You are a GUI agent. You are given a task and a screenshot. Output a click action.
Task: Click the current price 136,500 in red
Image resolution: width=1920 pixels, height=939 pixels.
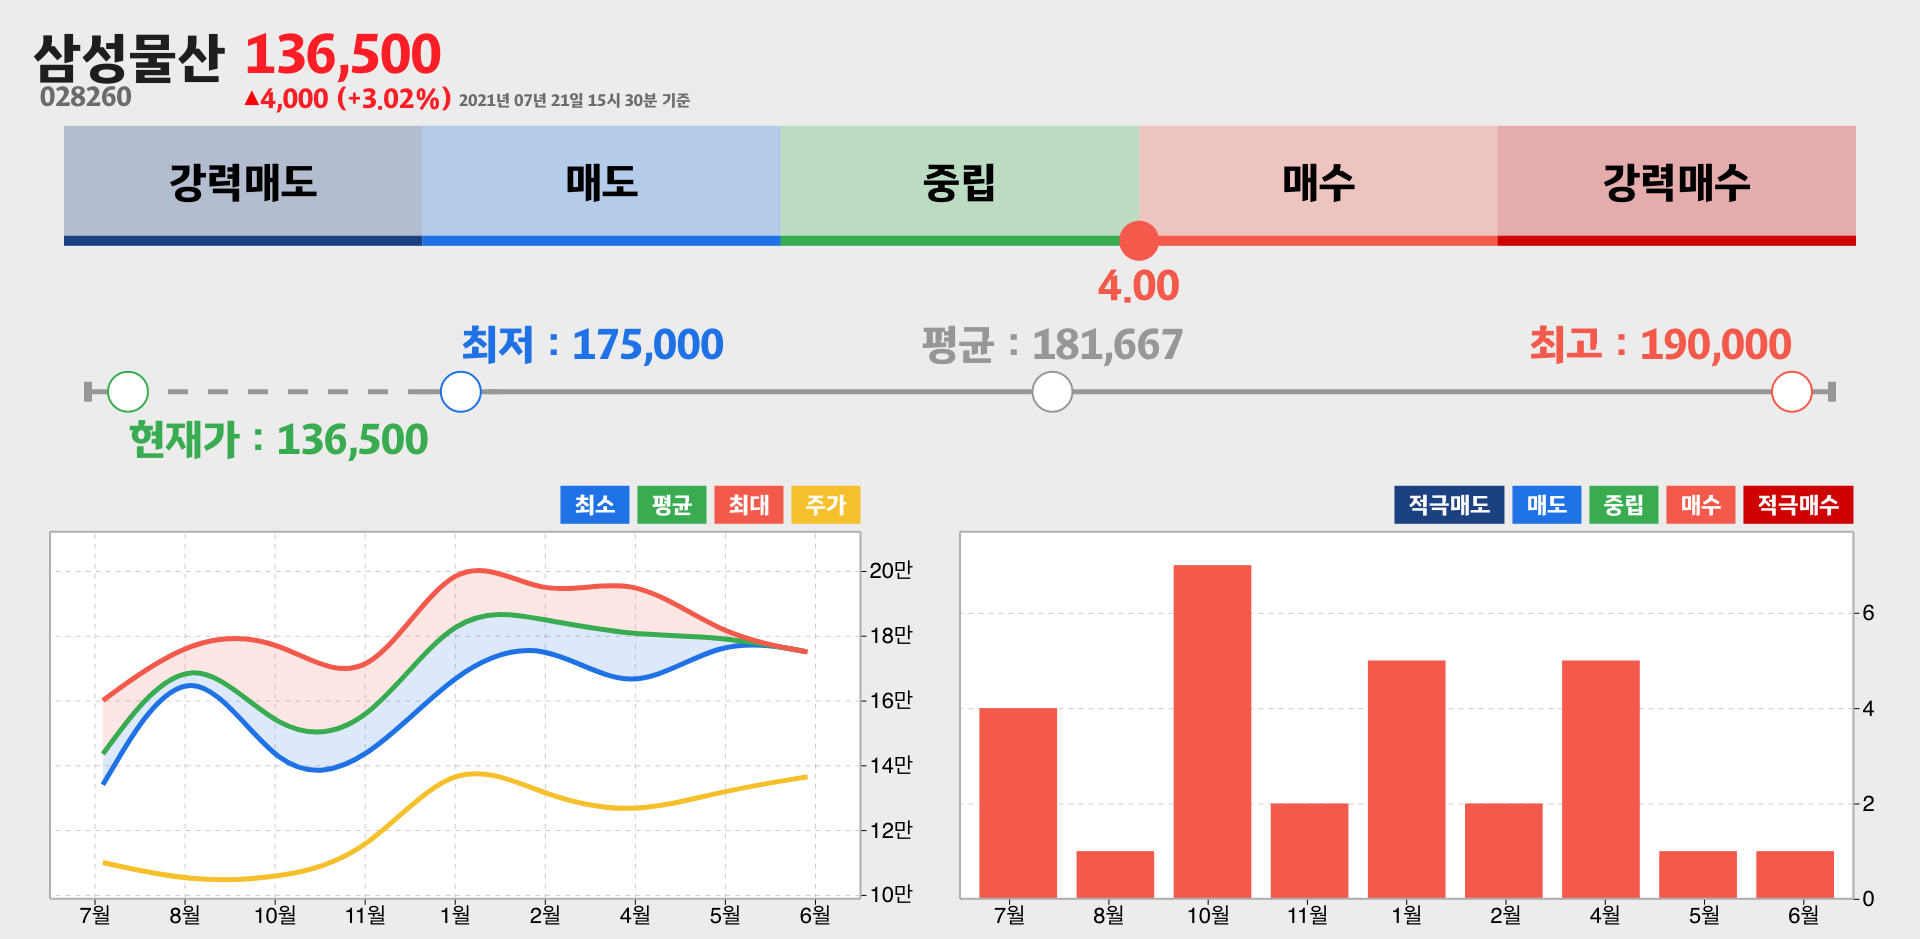pyautogui.click(x=343, y=54)
